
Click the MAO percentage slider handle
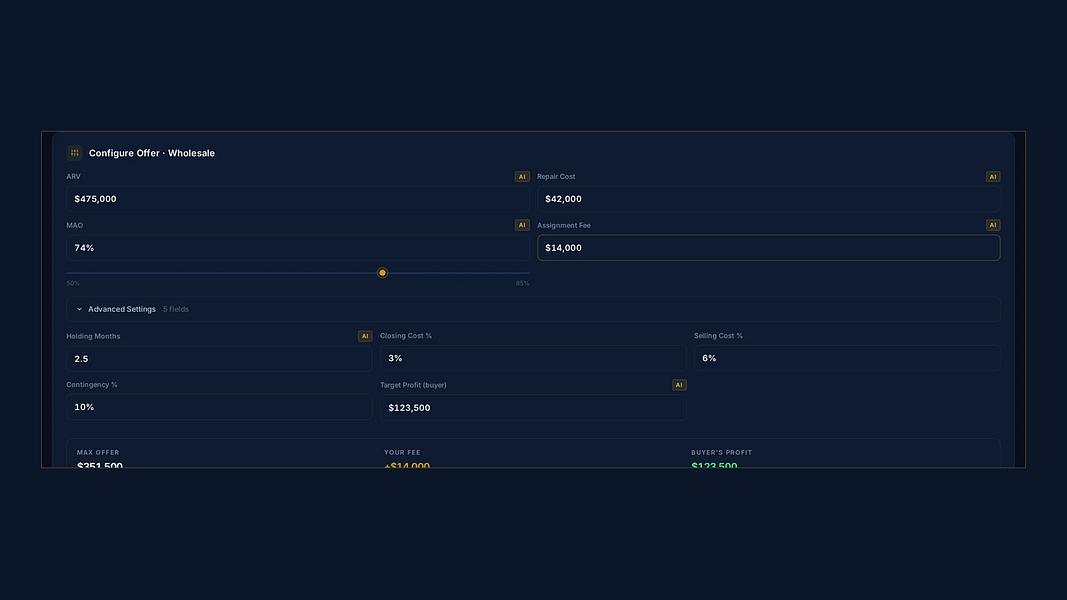pyautogui.click(x=382, y=273)
